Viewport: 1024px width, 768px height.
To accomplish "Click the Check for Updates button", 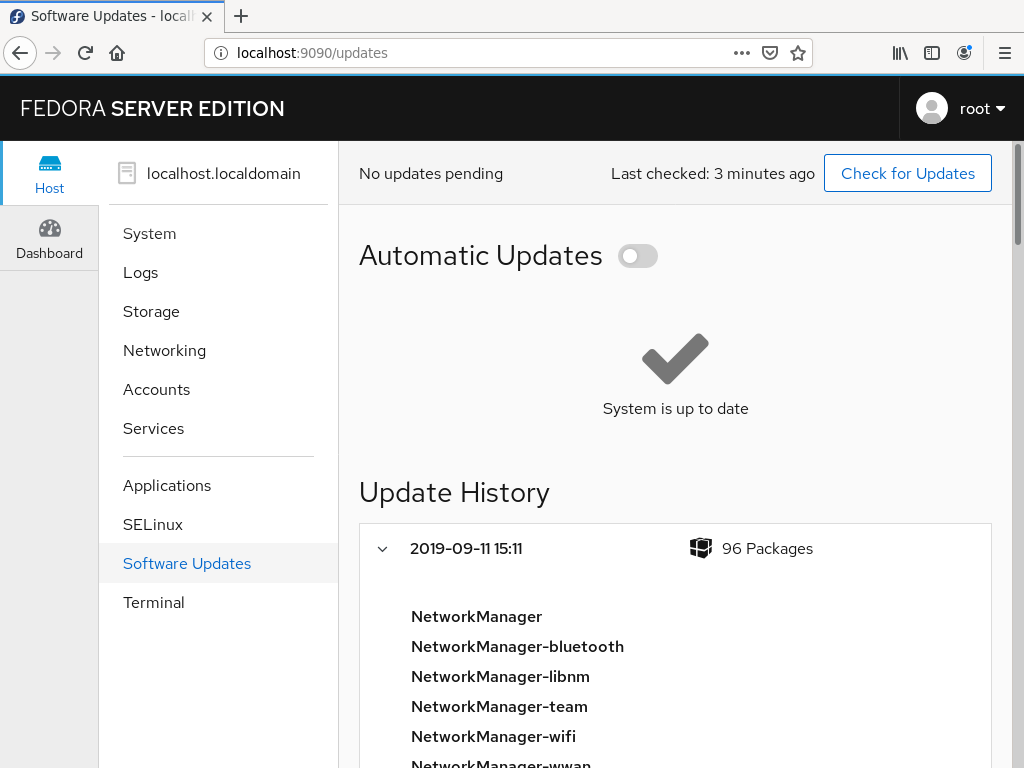I will click(908, 173).
